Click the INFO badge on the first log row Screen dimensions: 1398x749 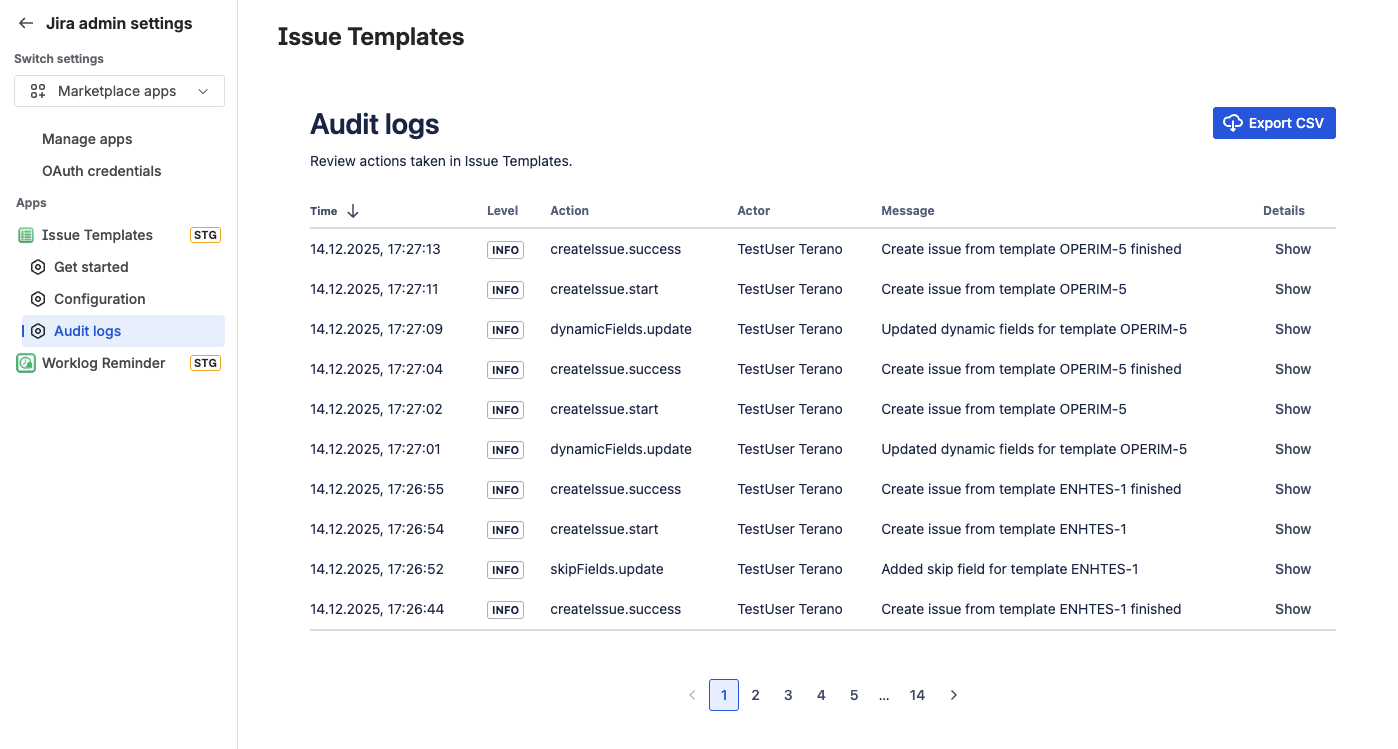pos(505,249)
